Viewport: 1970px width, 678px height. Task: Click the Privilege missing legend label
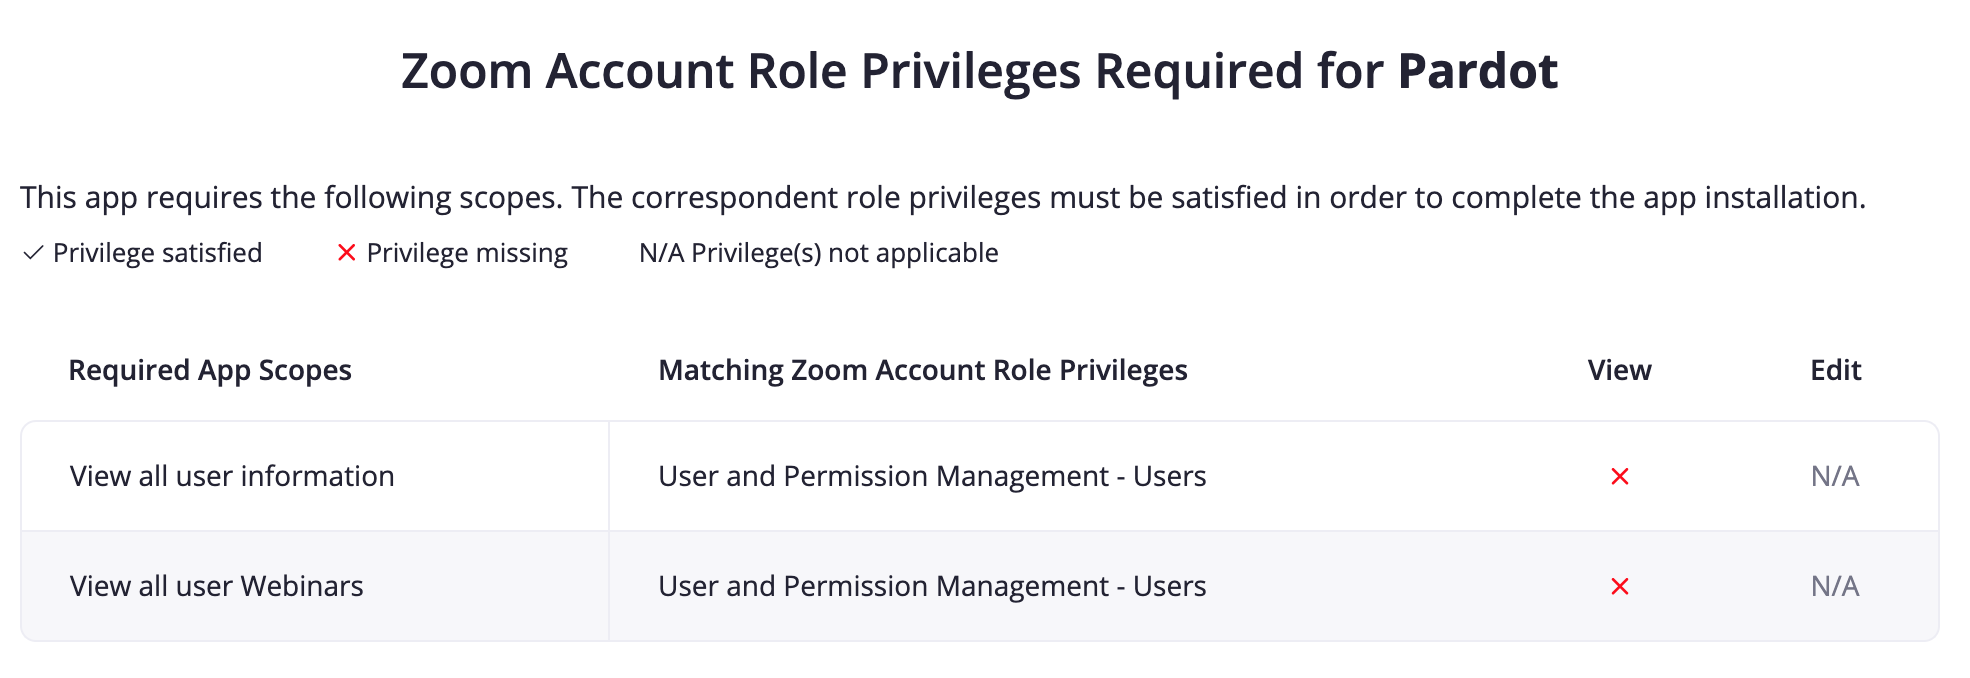click(467, 253)
